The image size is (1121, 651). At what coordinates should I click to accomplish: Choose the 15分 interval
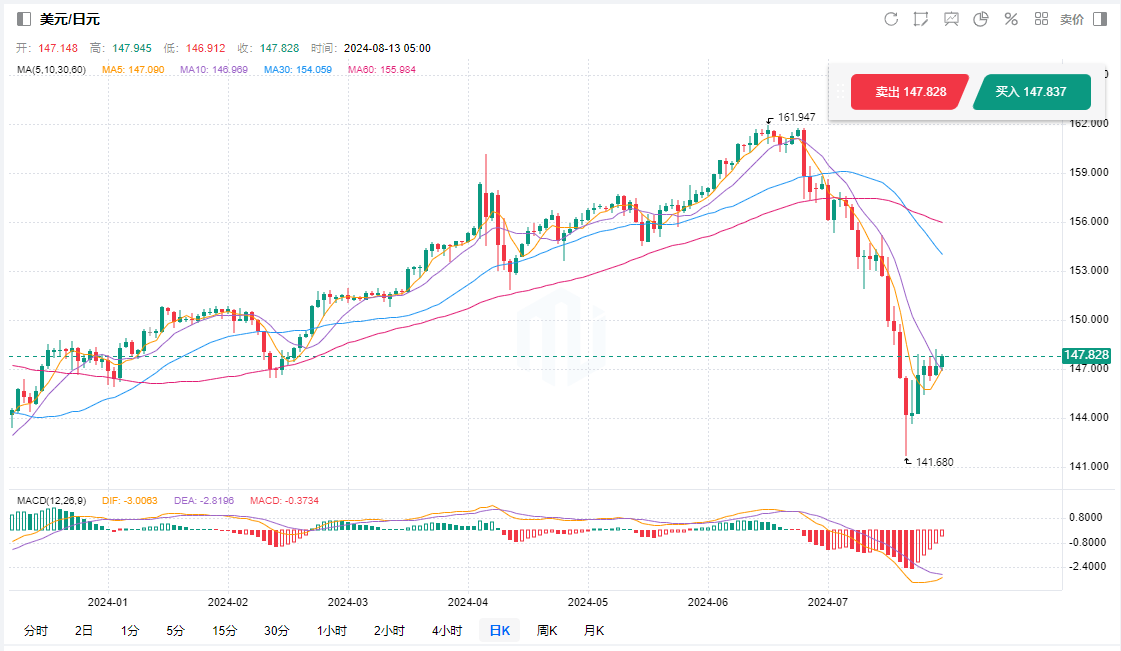pos(224,630)
